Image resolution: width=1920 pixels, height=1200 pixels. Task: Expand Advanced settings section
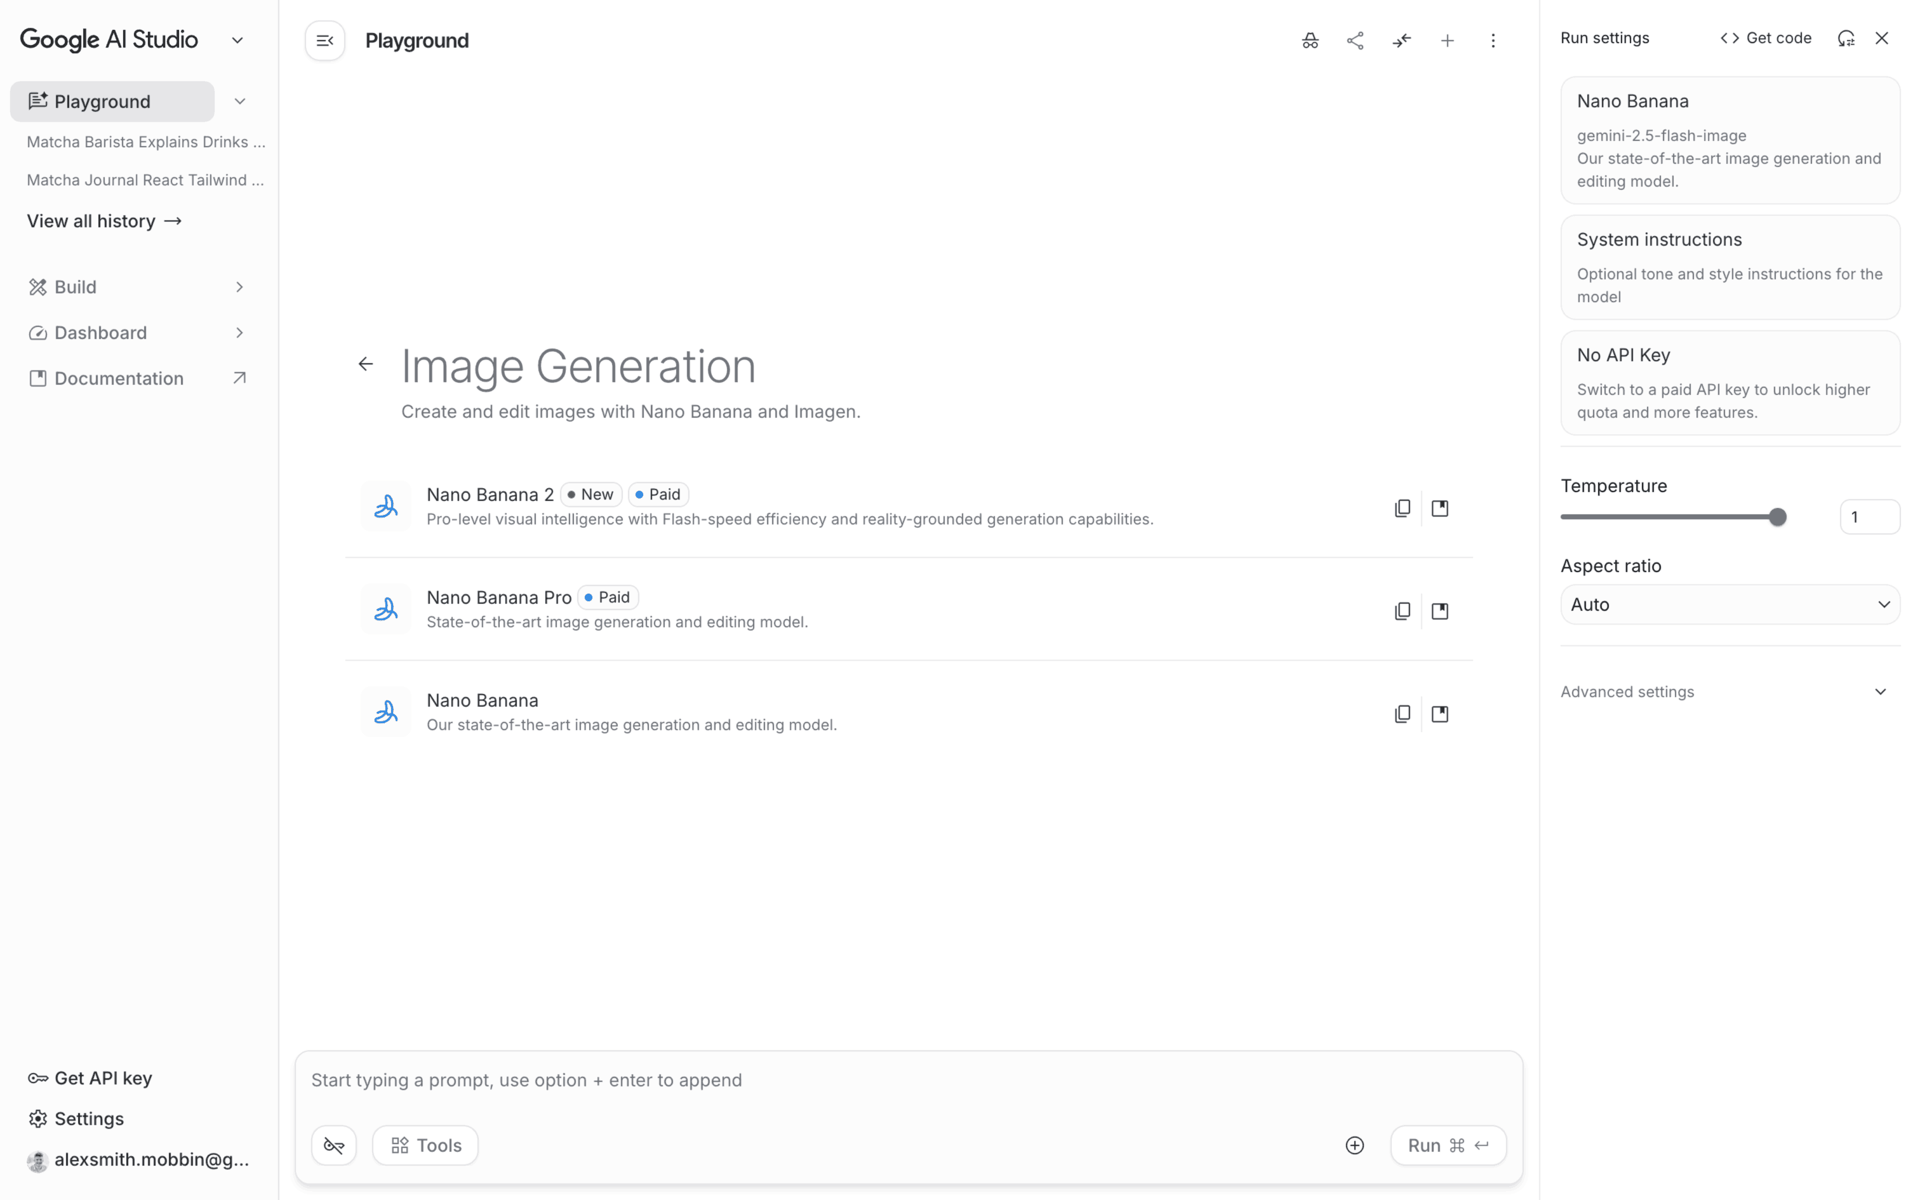coord(1730,692)
